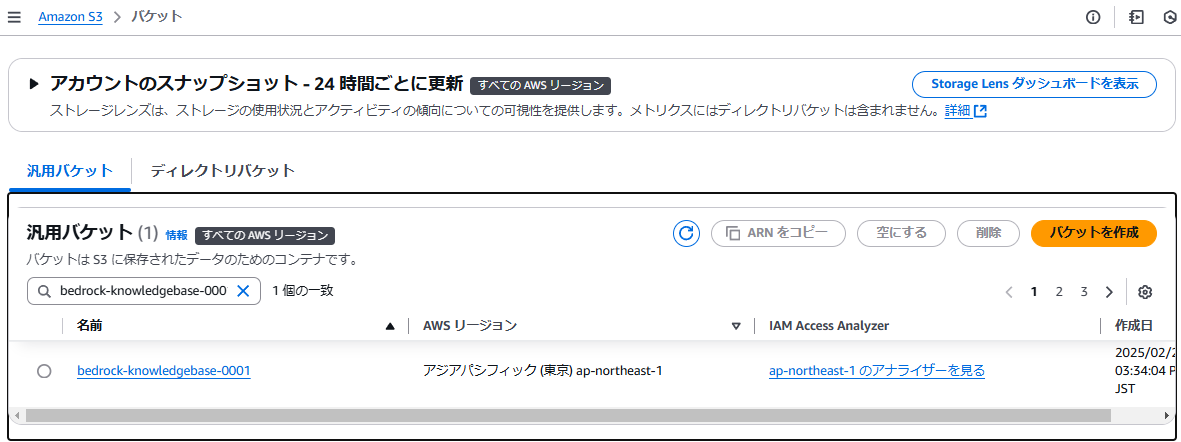
Task: Click the 削除 button
Action: (x=988, y=233)
